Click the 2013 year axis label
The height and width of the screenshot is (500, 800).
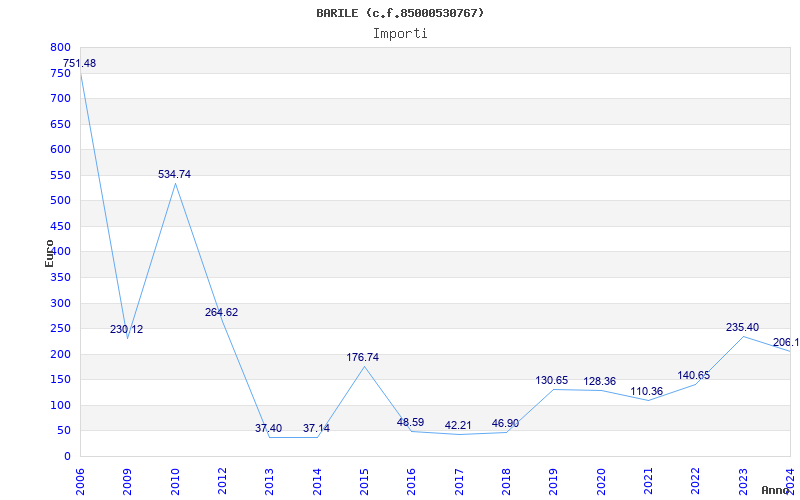coord(269,482)
